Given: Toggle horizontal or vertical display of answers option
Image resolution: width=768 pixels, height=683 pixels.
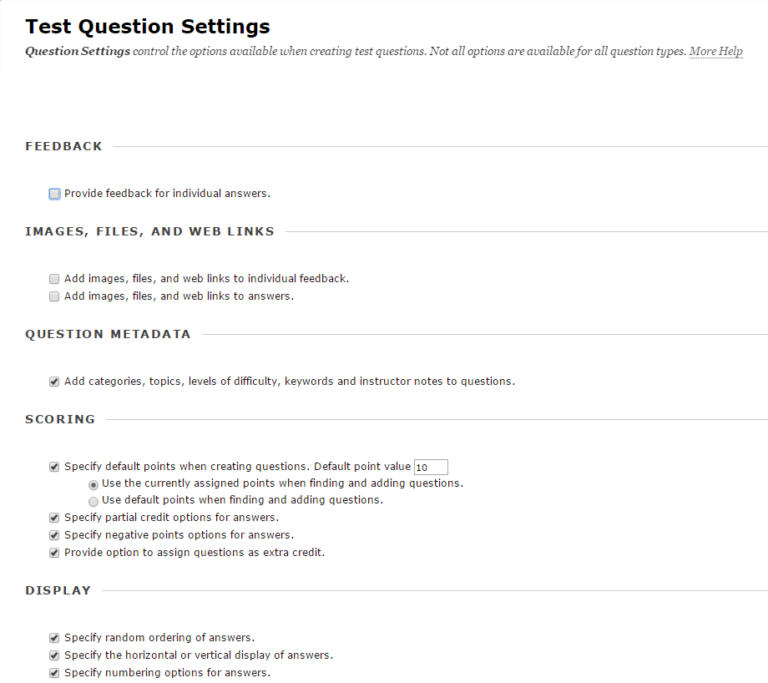Looking at the screenshot, I should [x=54, y=656].
